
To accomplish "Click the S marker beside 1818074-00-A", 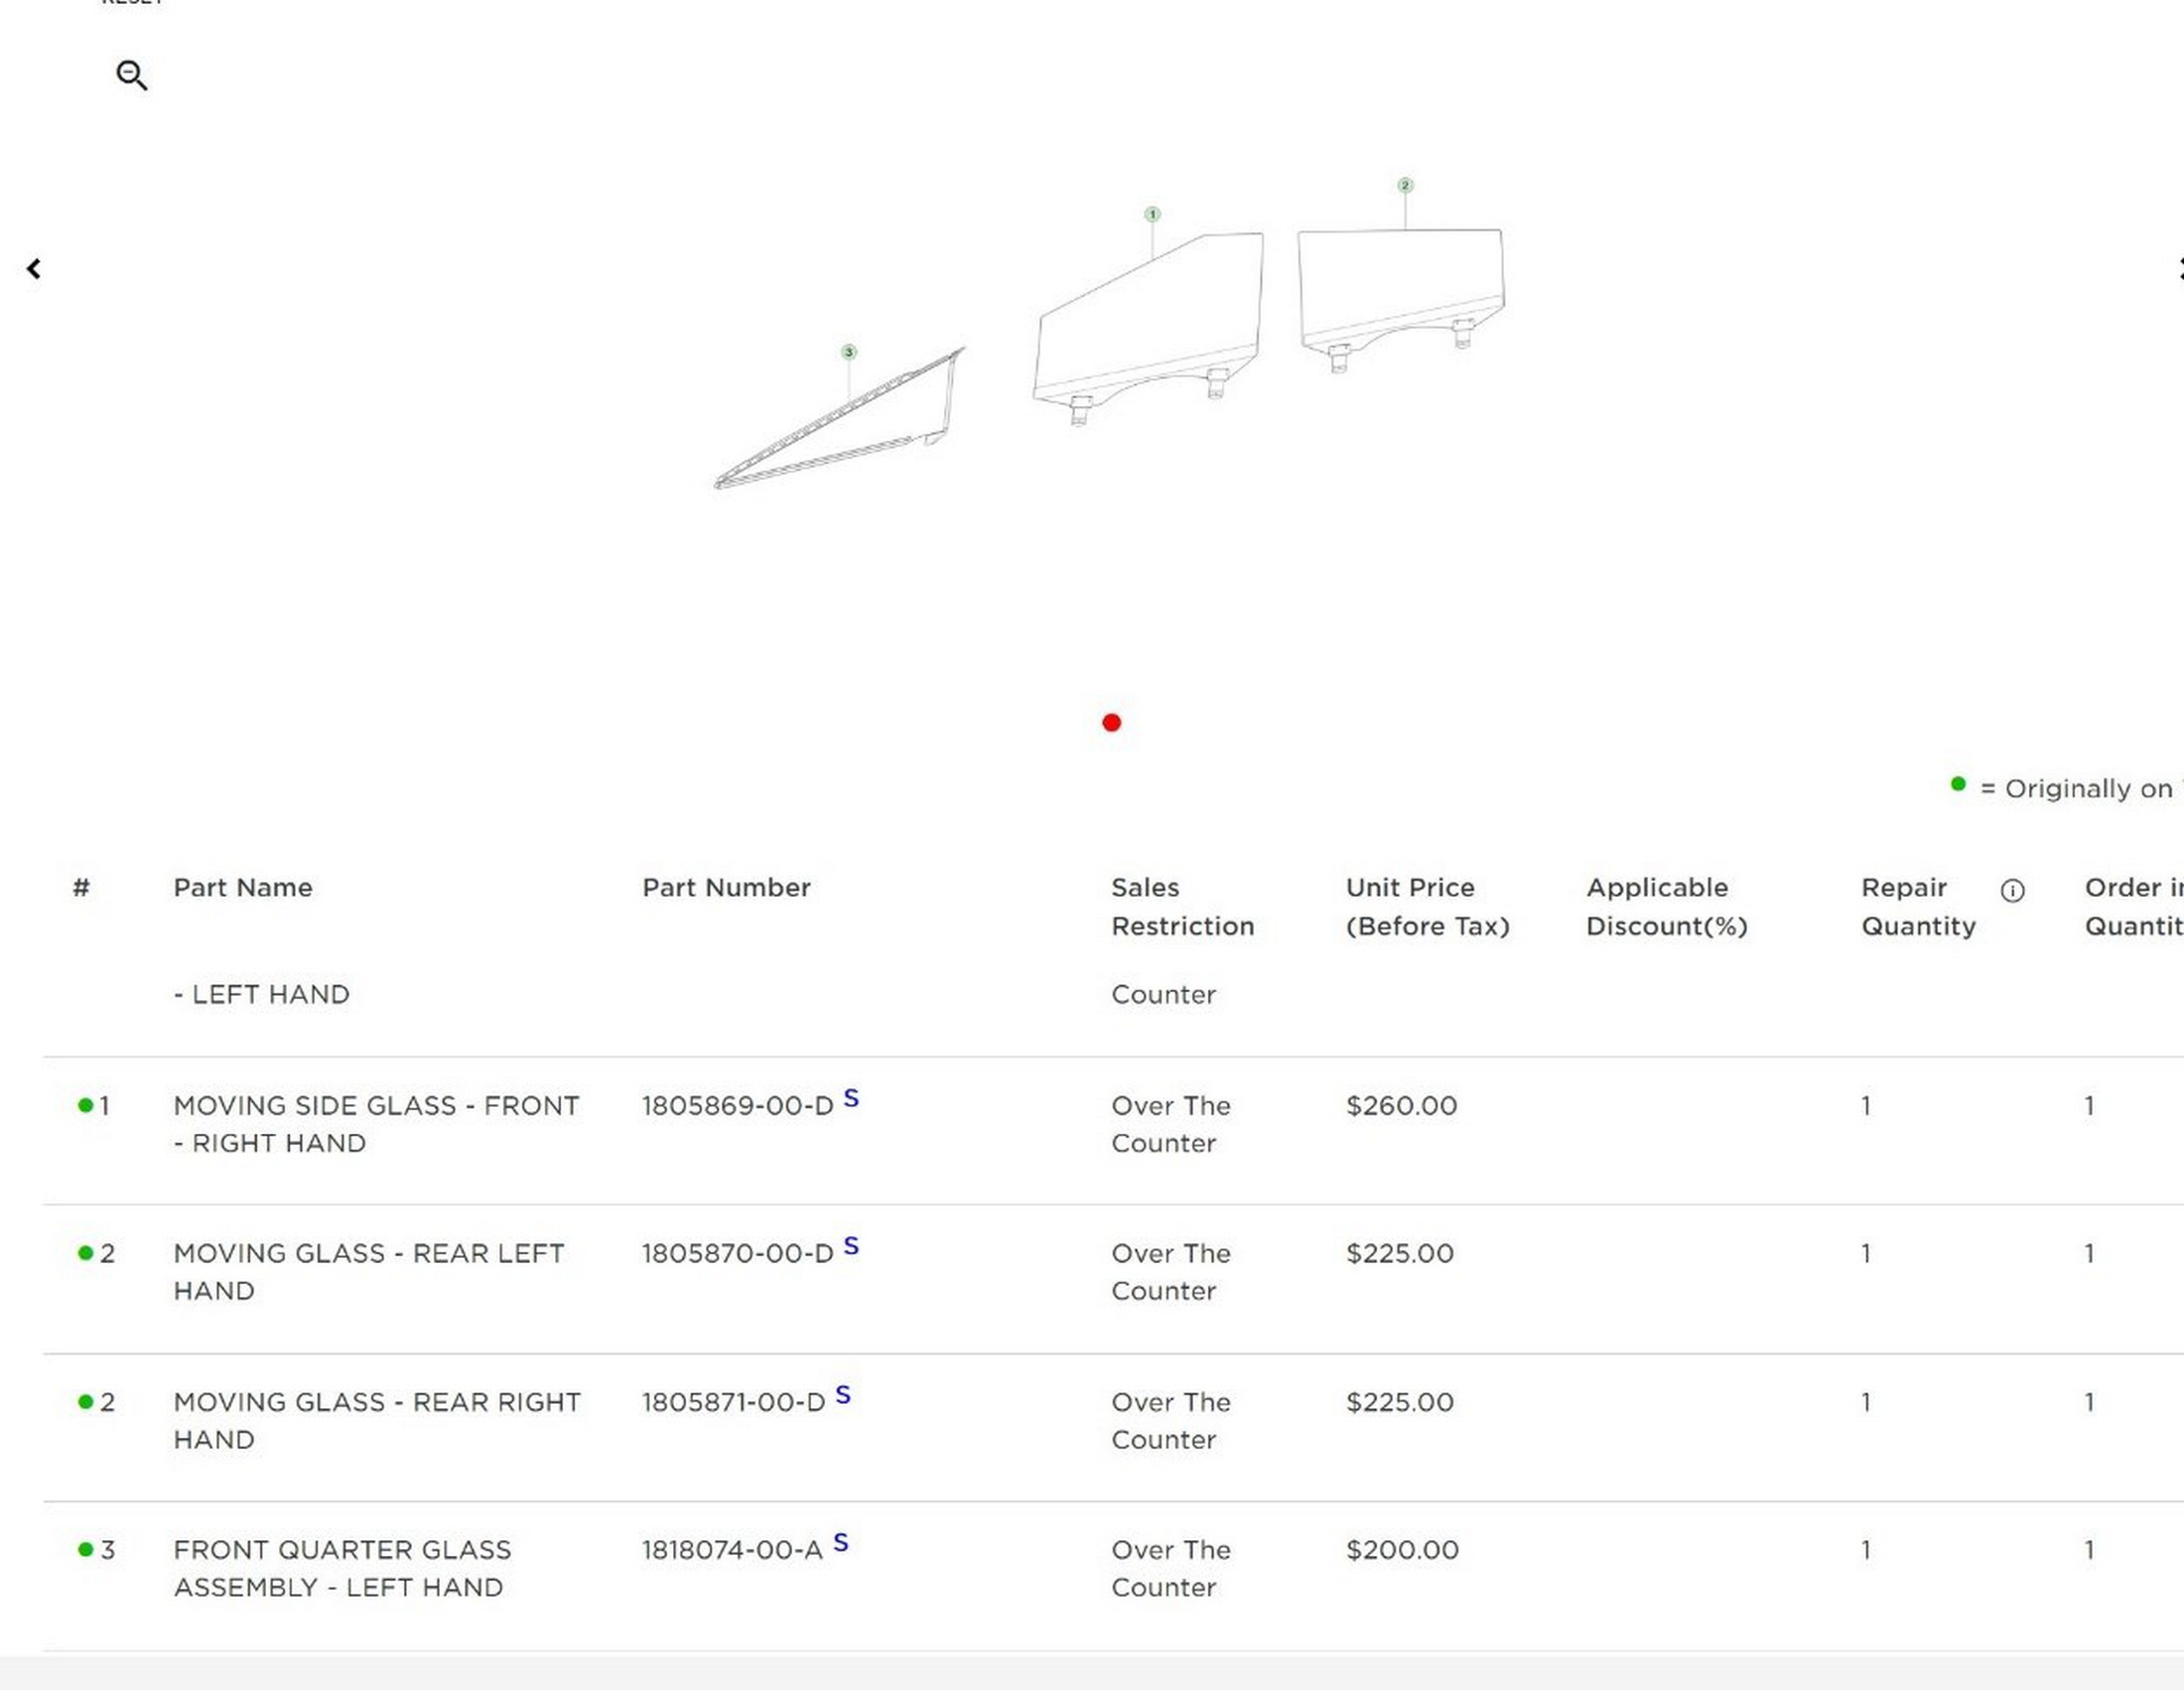I will click(x=841, y=1543).
